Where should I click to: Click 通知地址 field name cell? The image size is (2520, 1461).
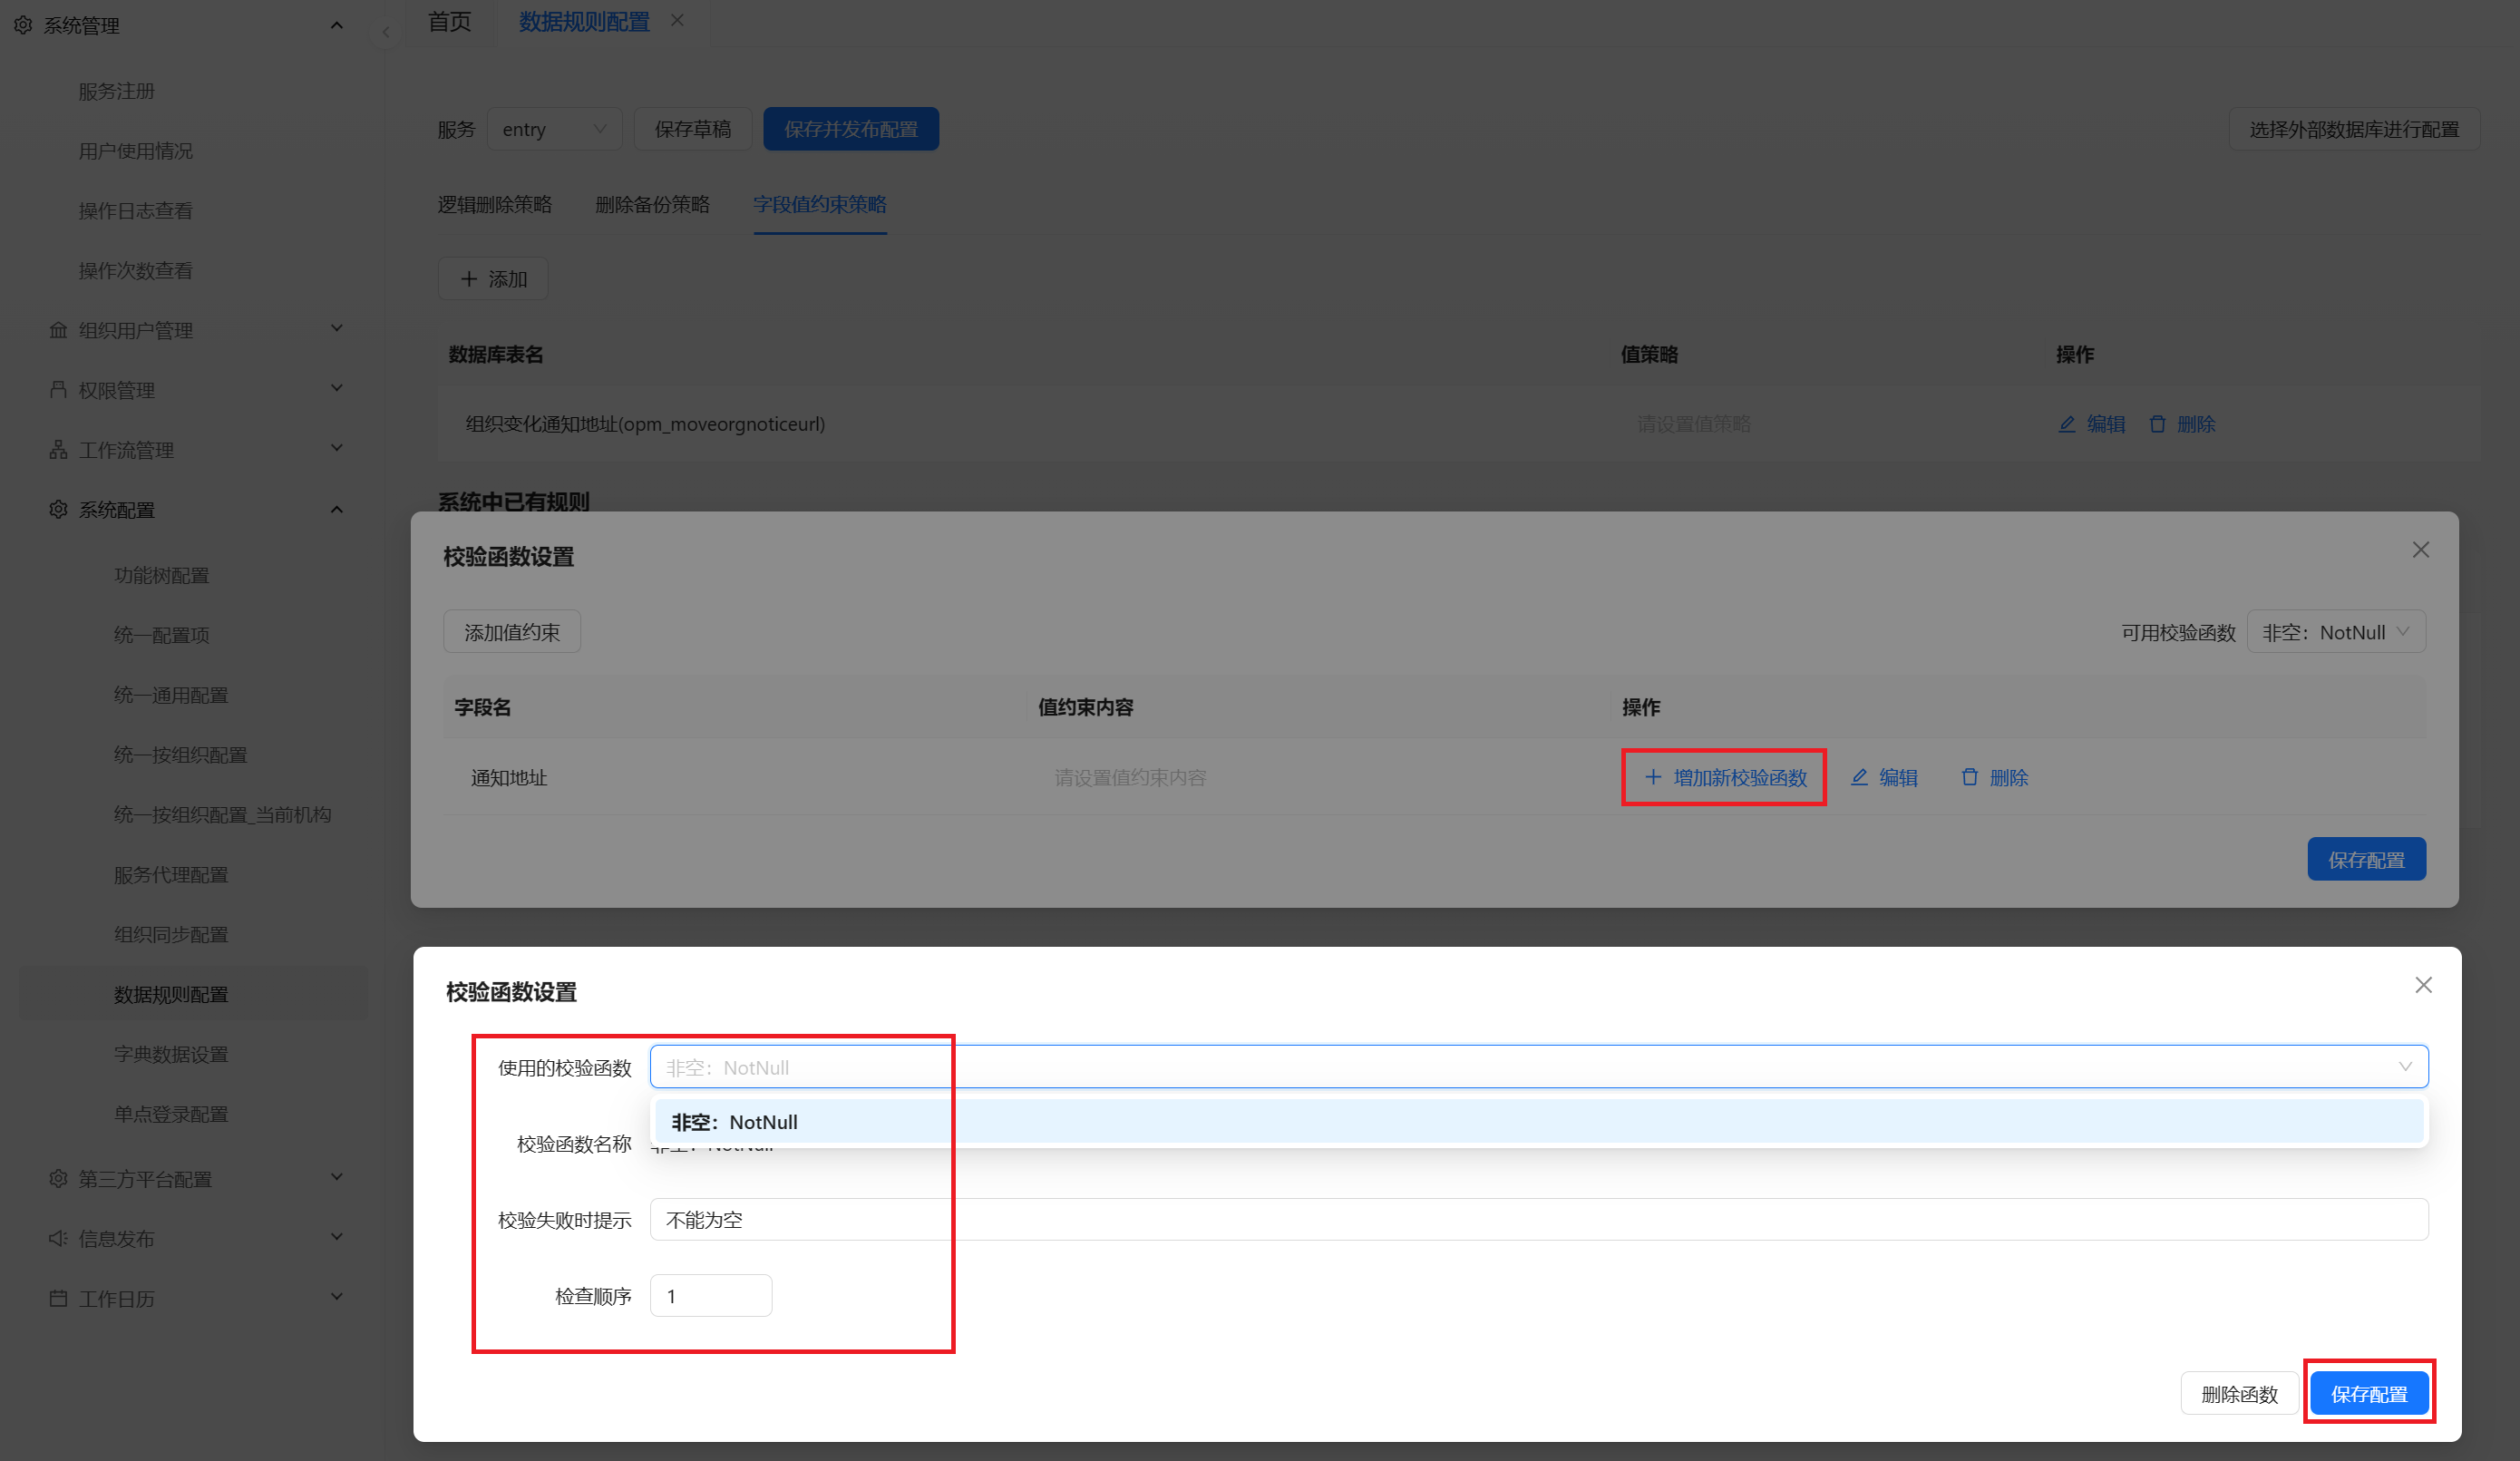509,777
